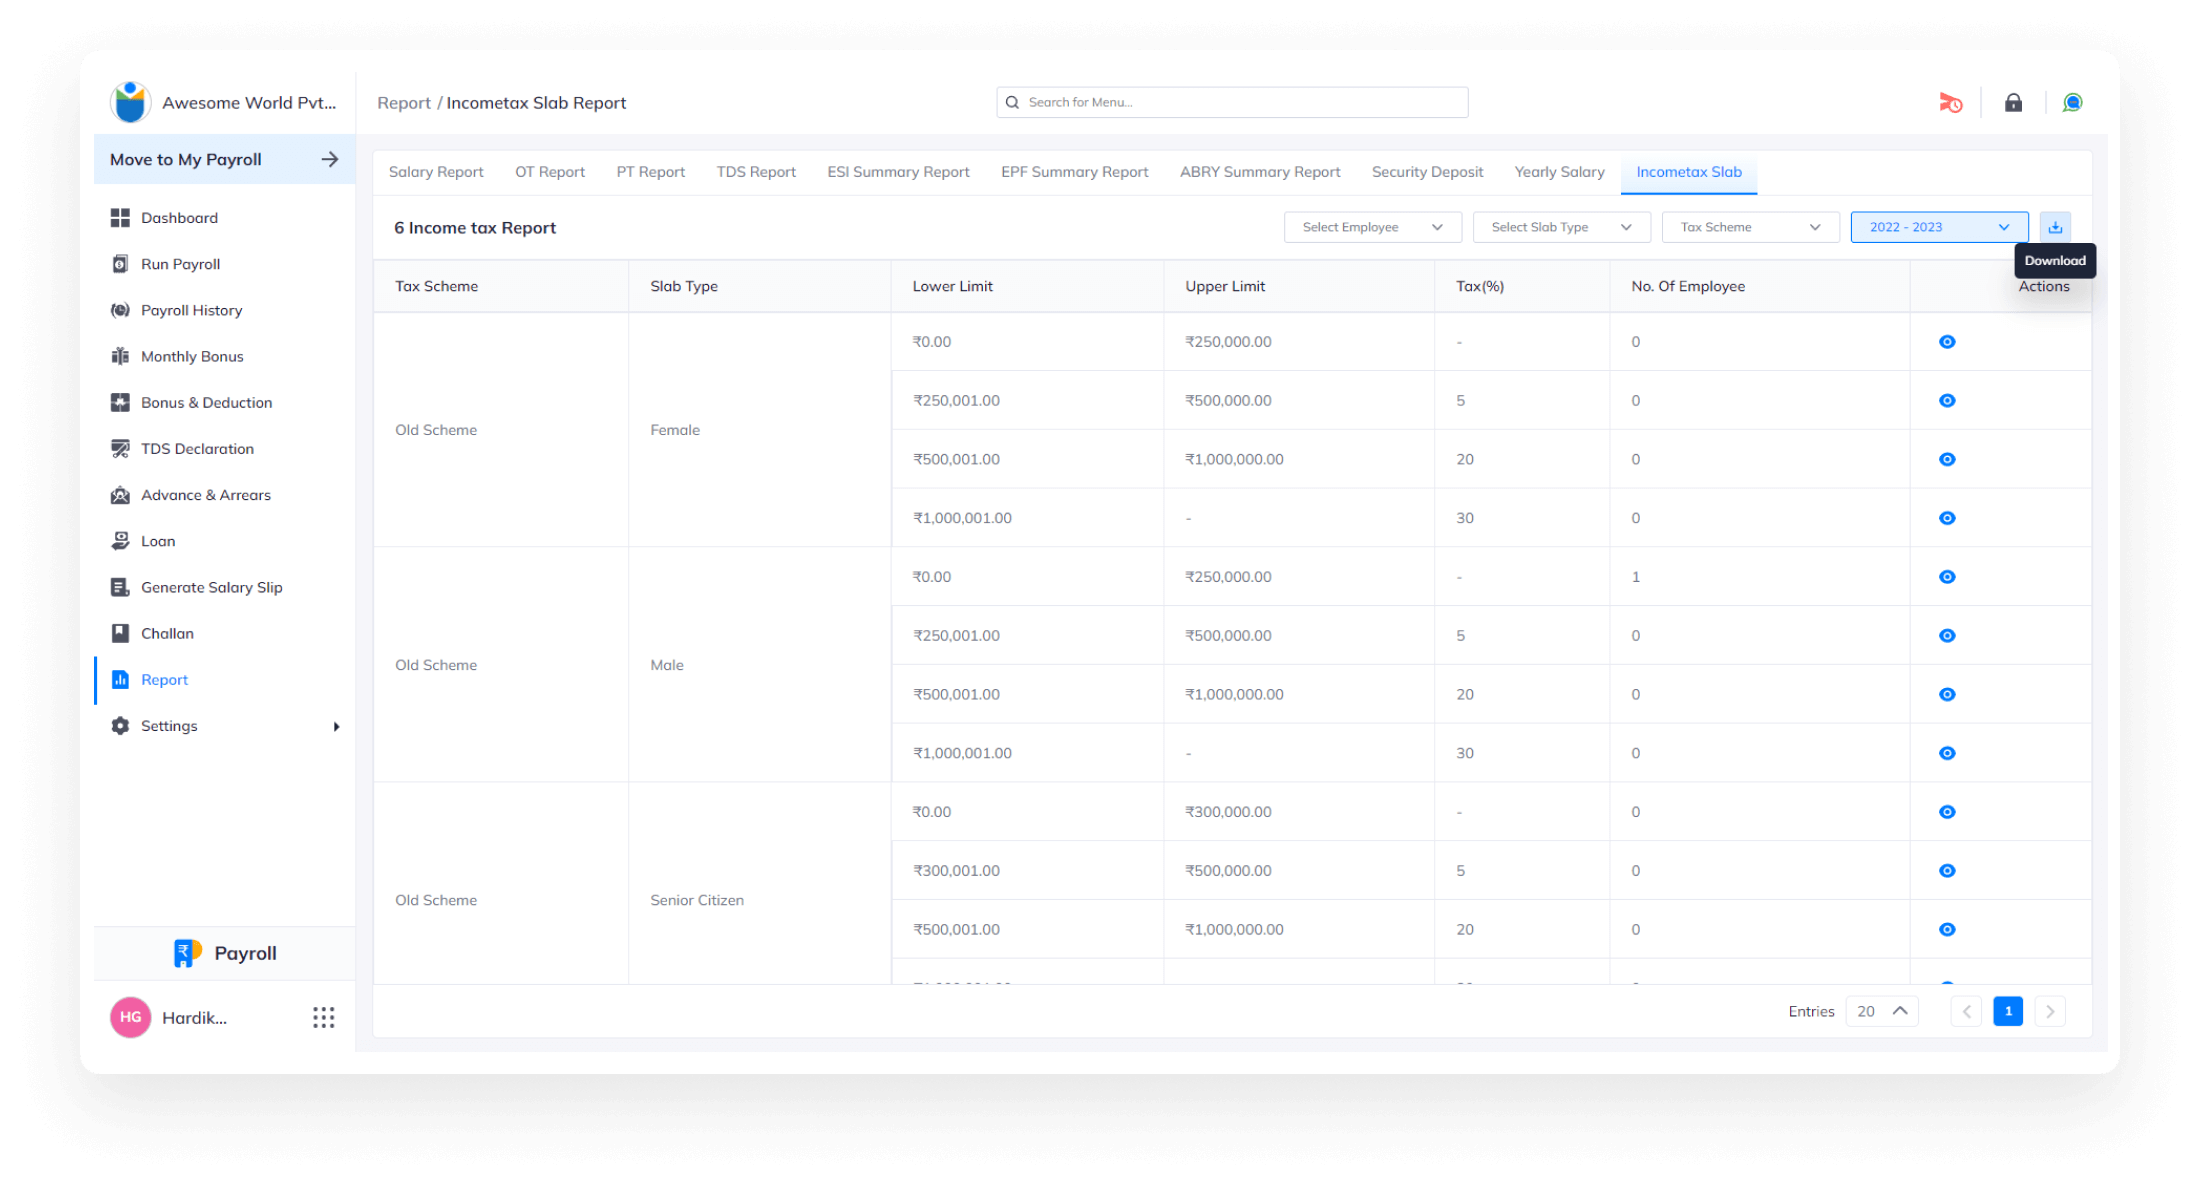Click the Payroll History sidebar icon

point(120,309)
